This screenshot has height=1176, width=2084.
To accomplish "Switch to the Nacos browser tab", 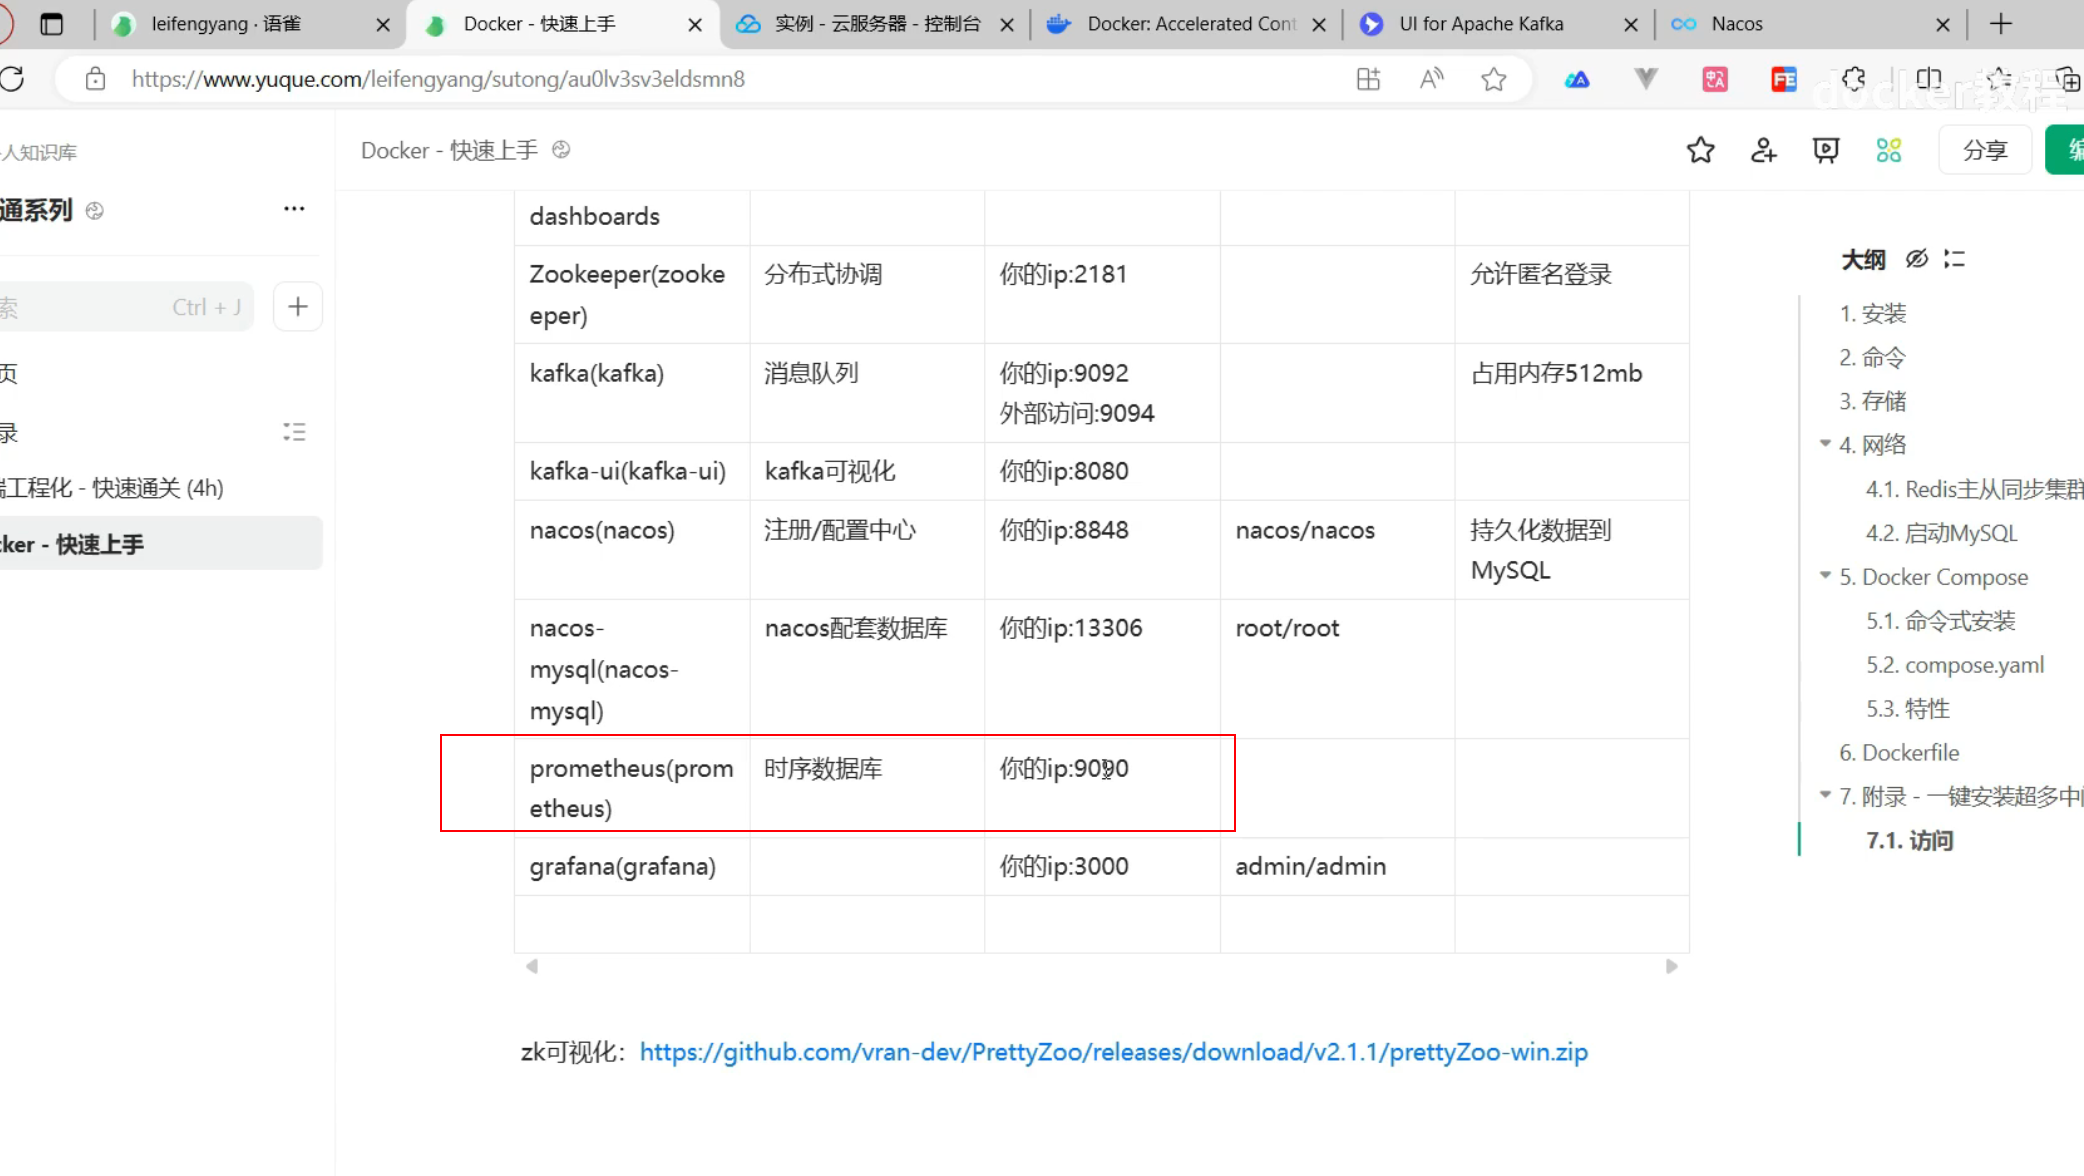I will click(x=1736, y=24).
